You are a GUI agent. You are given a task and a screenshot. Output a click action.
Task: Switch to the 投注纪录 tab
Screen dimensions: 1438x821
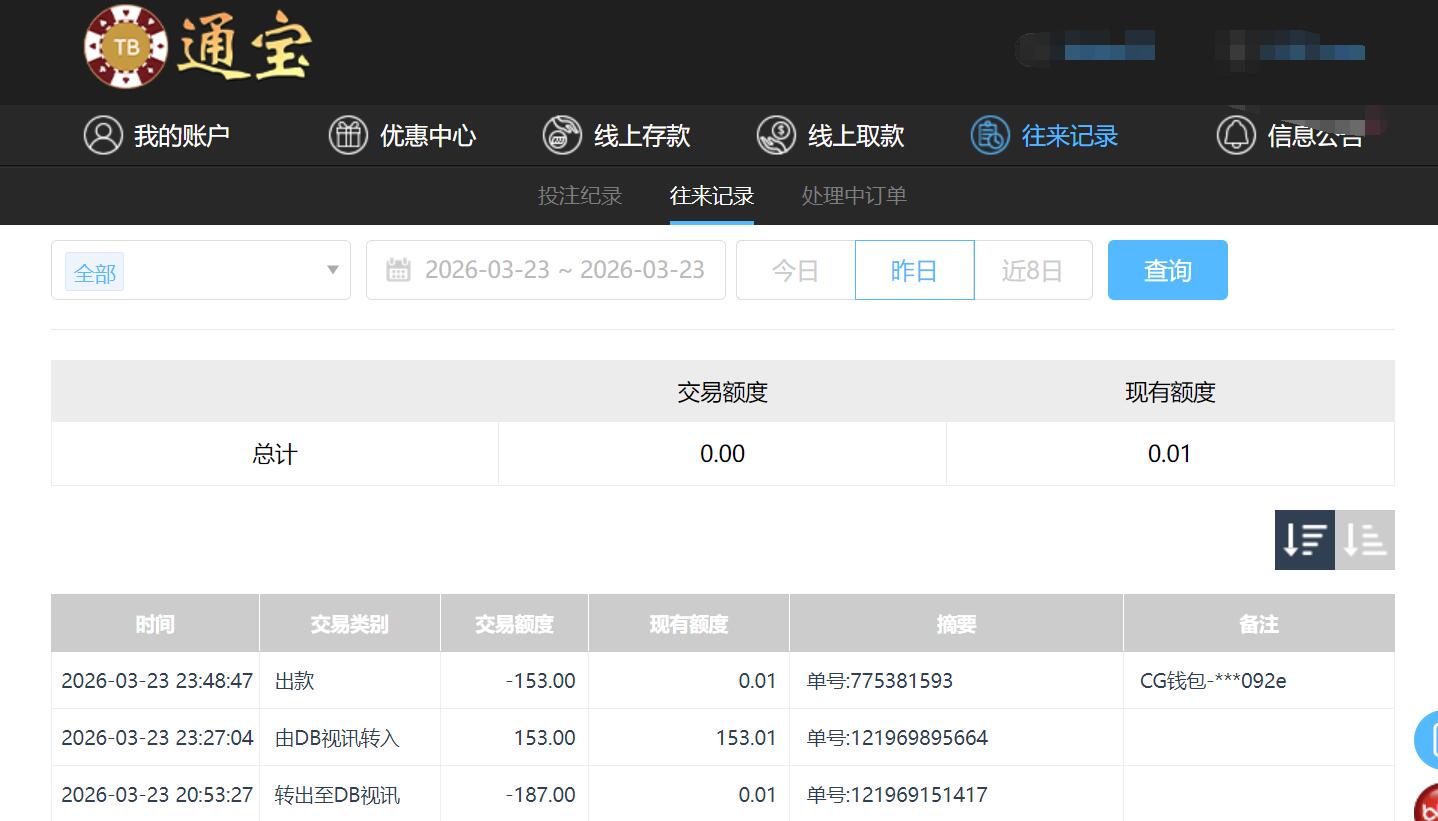pyautogui.click(x=580, y=196)
